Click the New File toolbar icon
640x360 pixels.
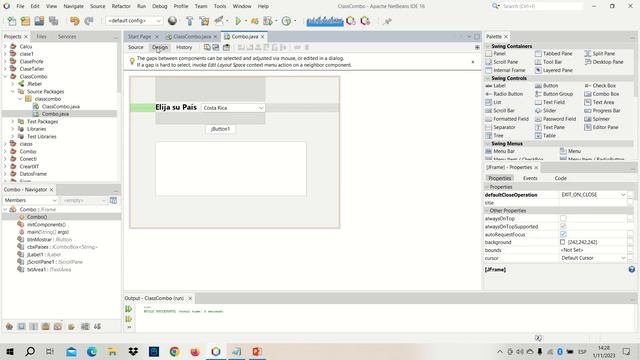click(x=12, y=21)
